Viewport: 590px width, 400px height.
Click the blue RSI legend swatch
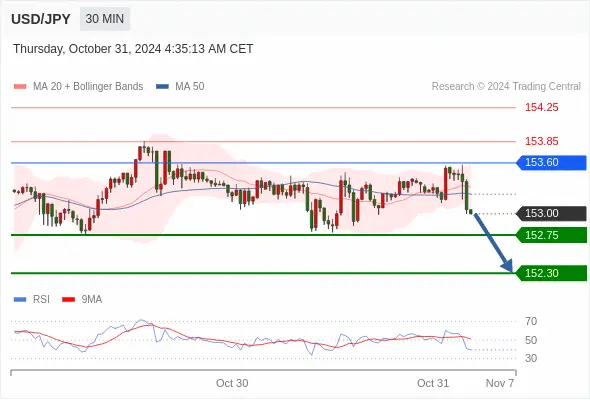20,300
